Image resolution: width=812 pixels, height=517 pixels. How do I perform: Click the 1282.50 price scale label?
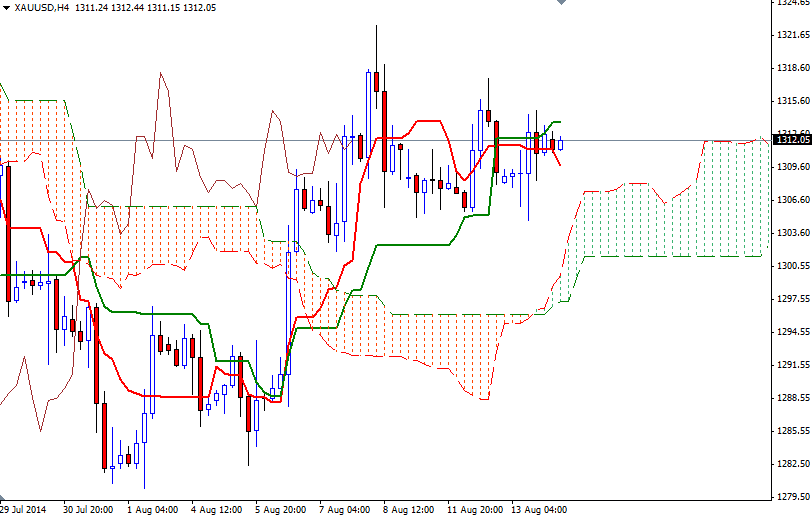[x=793, y=464]
